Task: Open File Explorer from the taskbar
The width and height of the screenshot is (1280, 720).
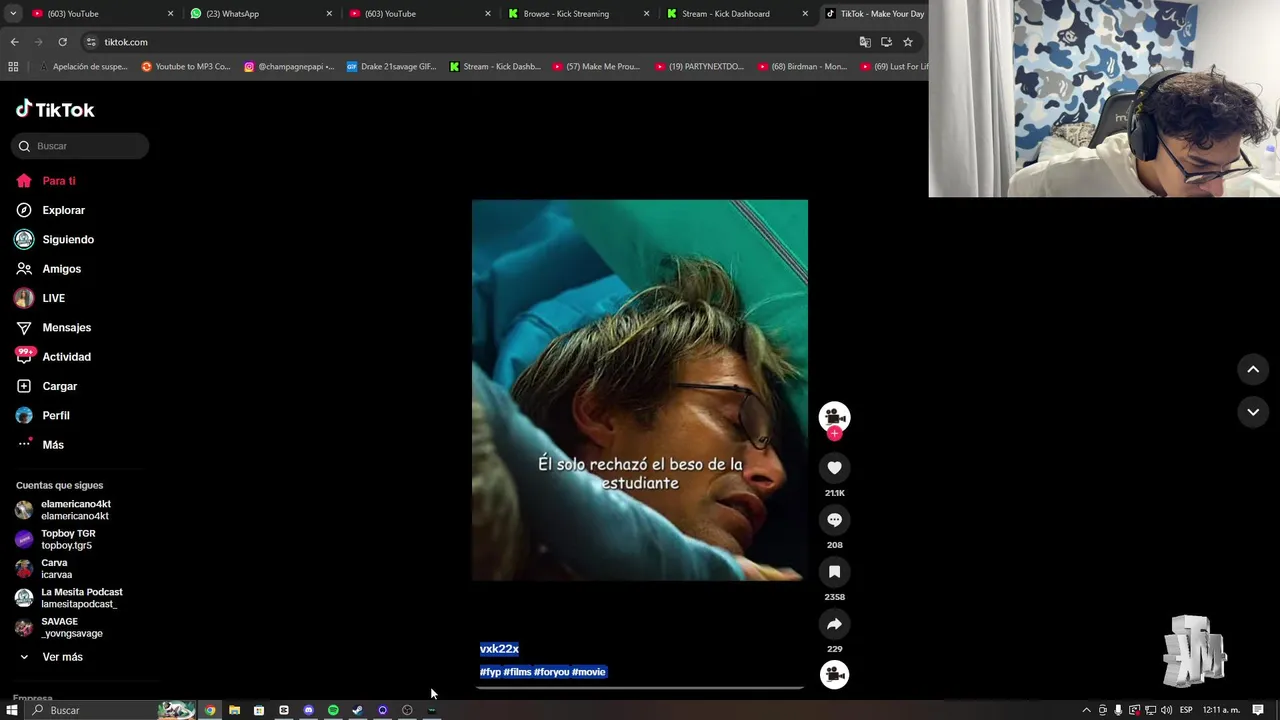Action: [x=234, y=710]
